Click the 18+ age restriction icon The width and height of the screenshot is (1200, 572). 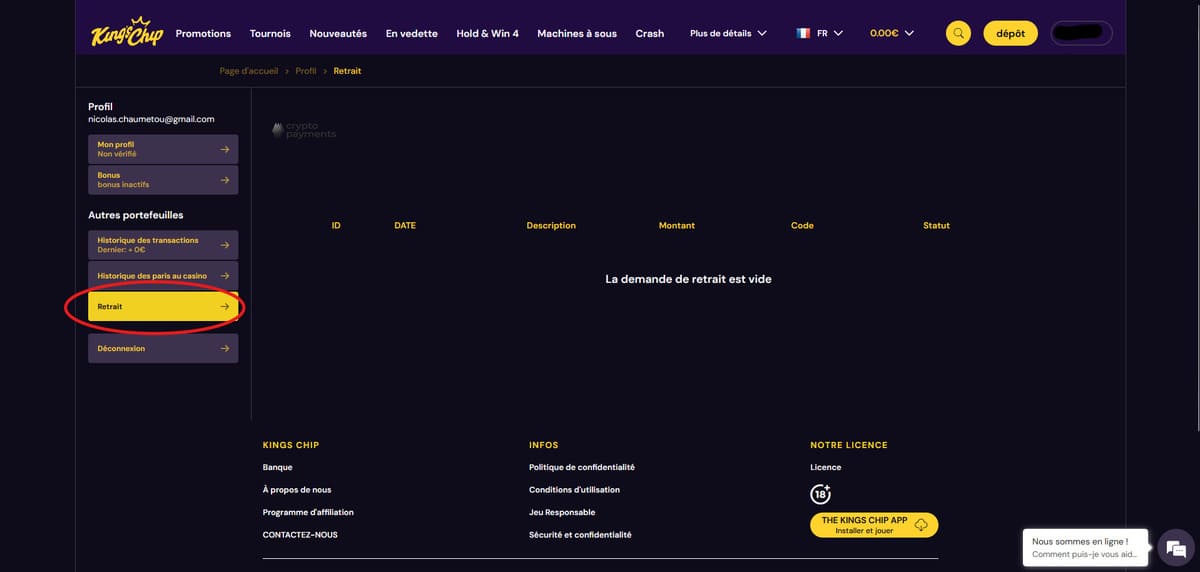point(820,494)
